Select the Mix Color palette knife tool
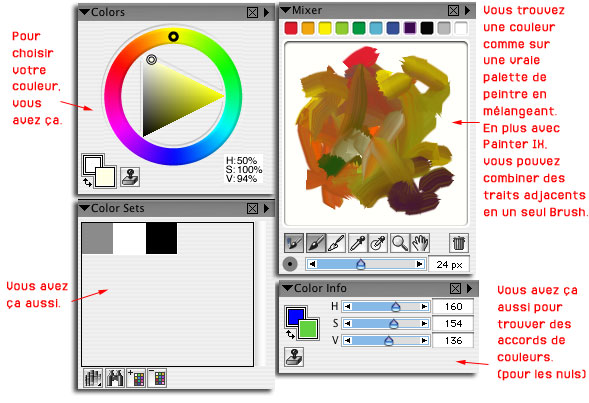Screen dimensions: 589x403 (x=336, y=243)
